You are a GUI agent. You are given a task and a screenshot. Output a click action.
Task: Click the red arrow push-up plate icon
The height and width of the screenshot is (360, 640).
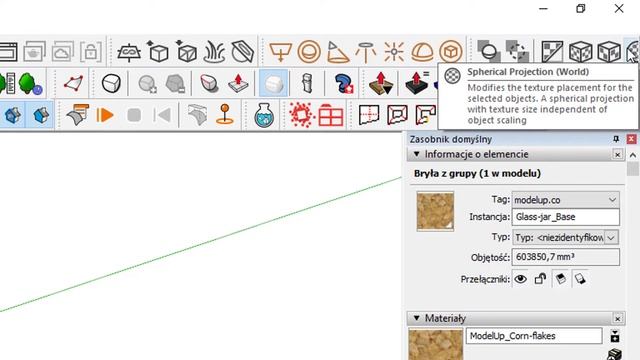[238, 84]
